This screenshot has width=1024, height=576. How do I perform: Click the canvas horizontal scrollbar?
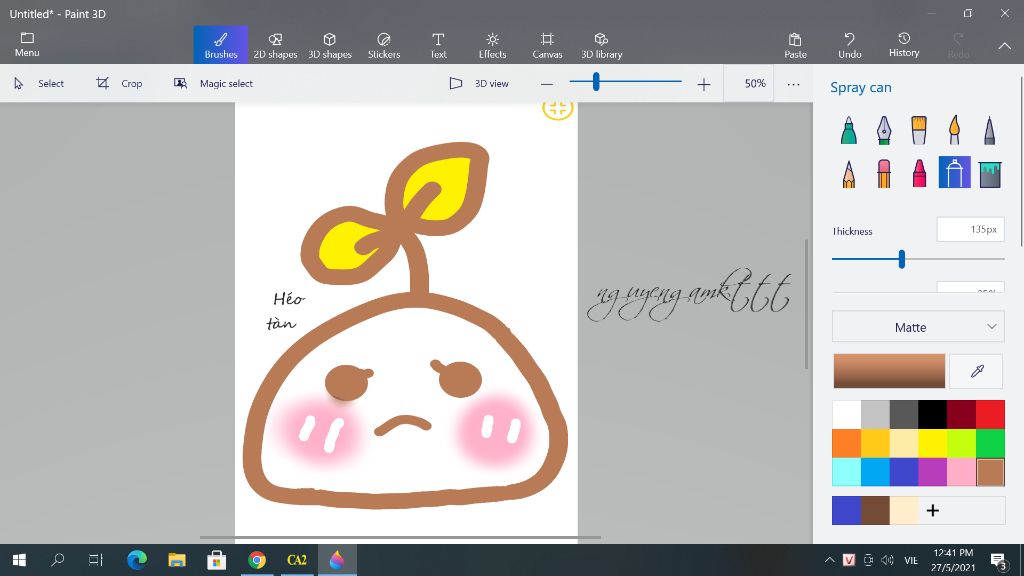tap(400, 537)
